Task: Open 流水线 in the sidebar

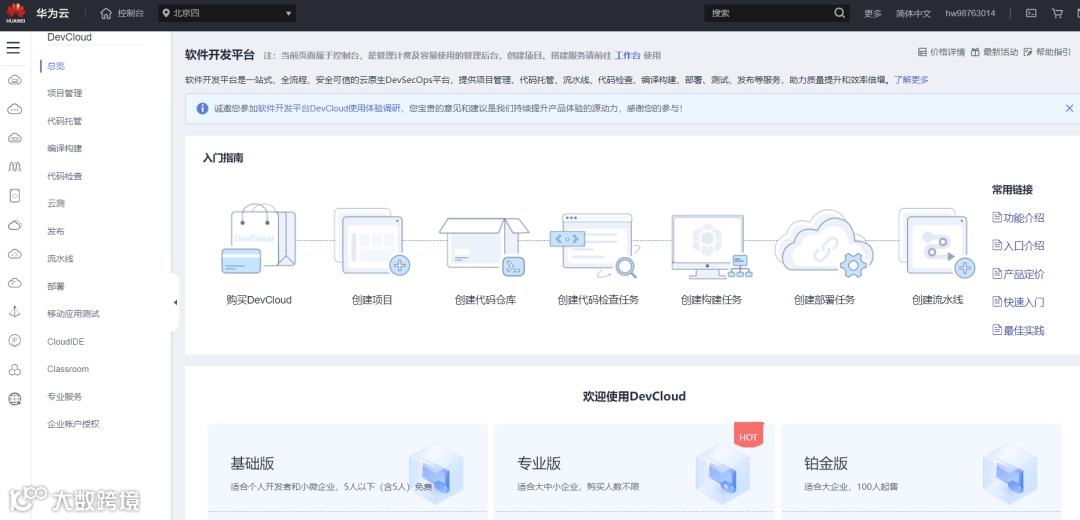Action: click(60, 259)
